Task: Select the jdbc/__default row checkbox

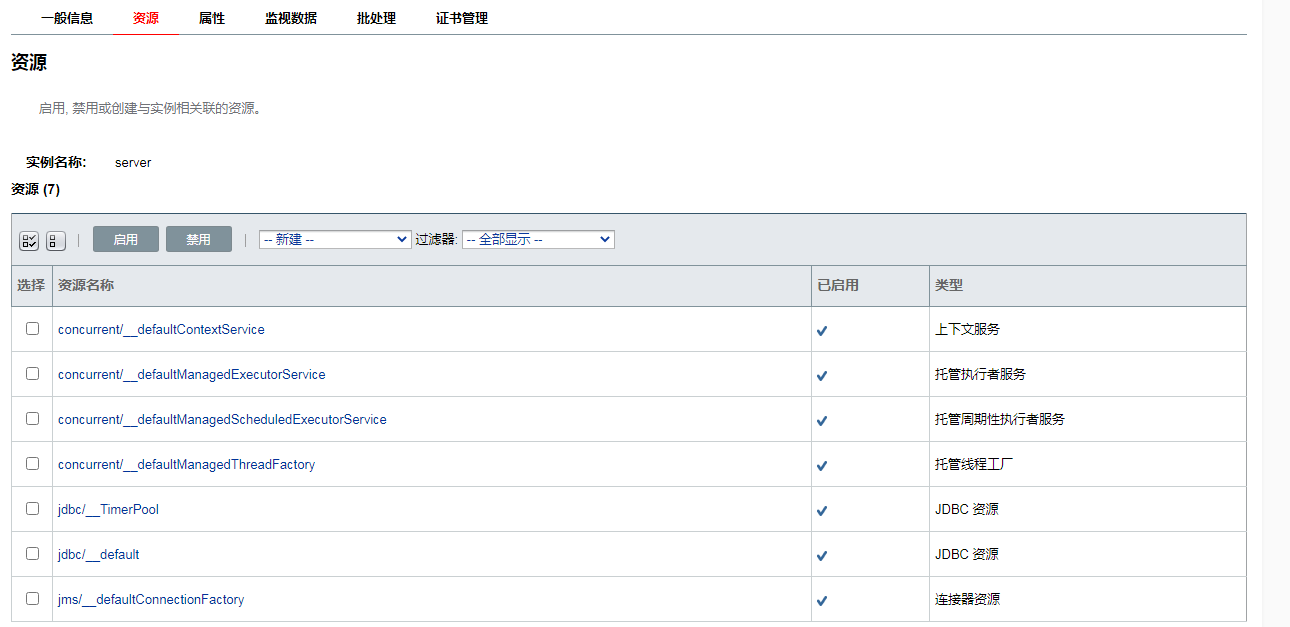Action: [x=32, y=553]
